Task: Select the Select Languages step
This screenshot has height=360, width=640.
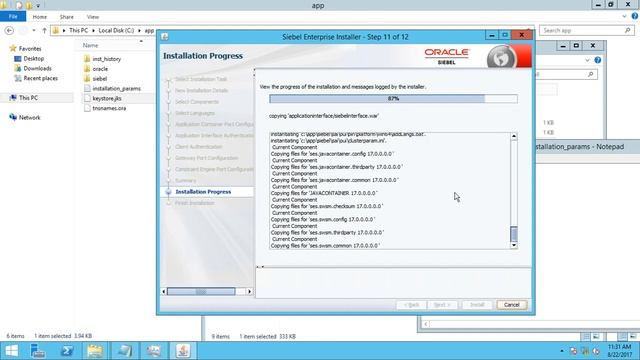Action: pyautogui.click(x=195, y=113)
